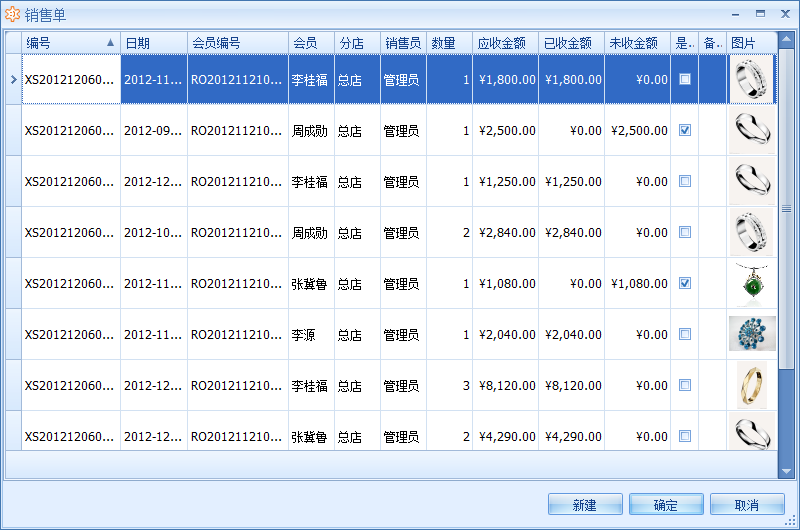Image resolution: width=800 pixels, height=530 pixels.
Task: Uncheck the checkbox in ¥1,080.00 row
Action: 685,283
